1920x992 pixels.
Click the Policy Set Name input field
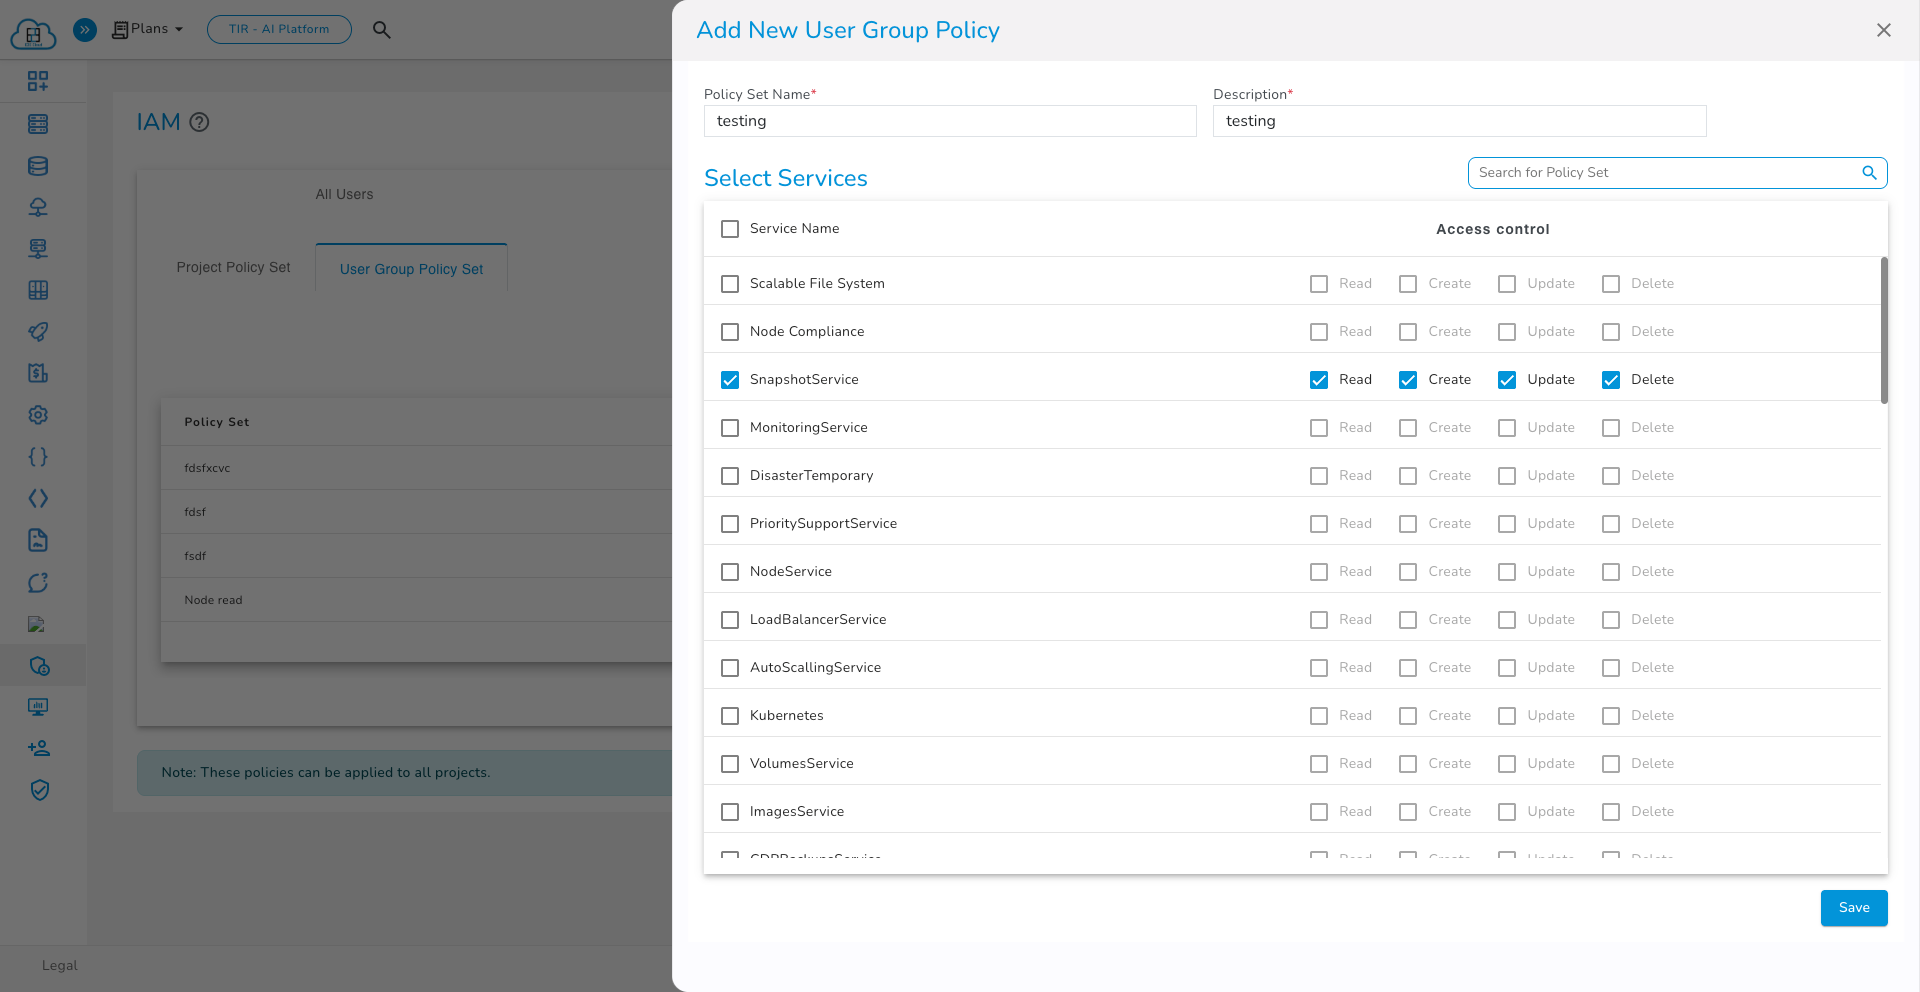coord(949,121)
